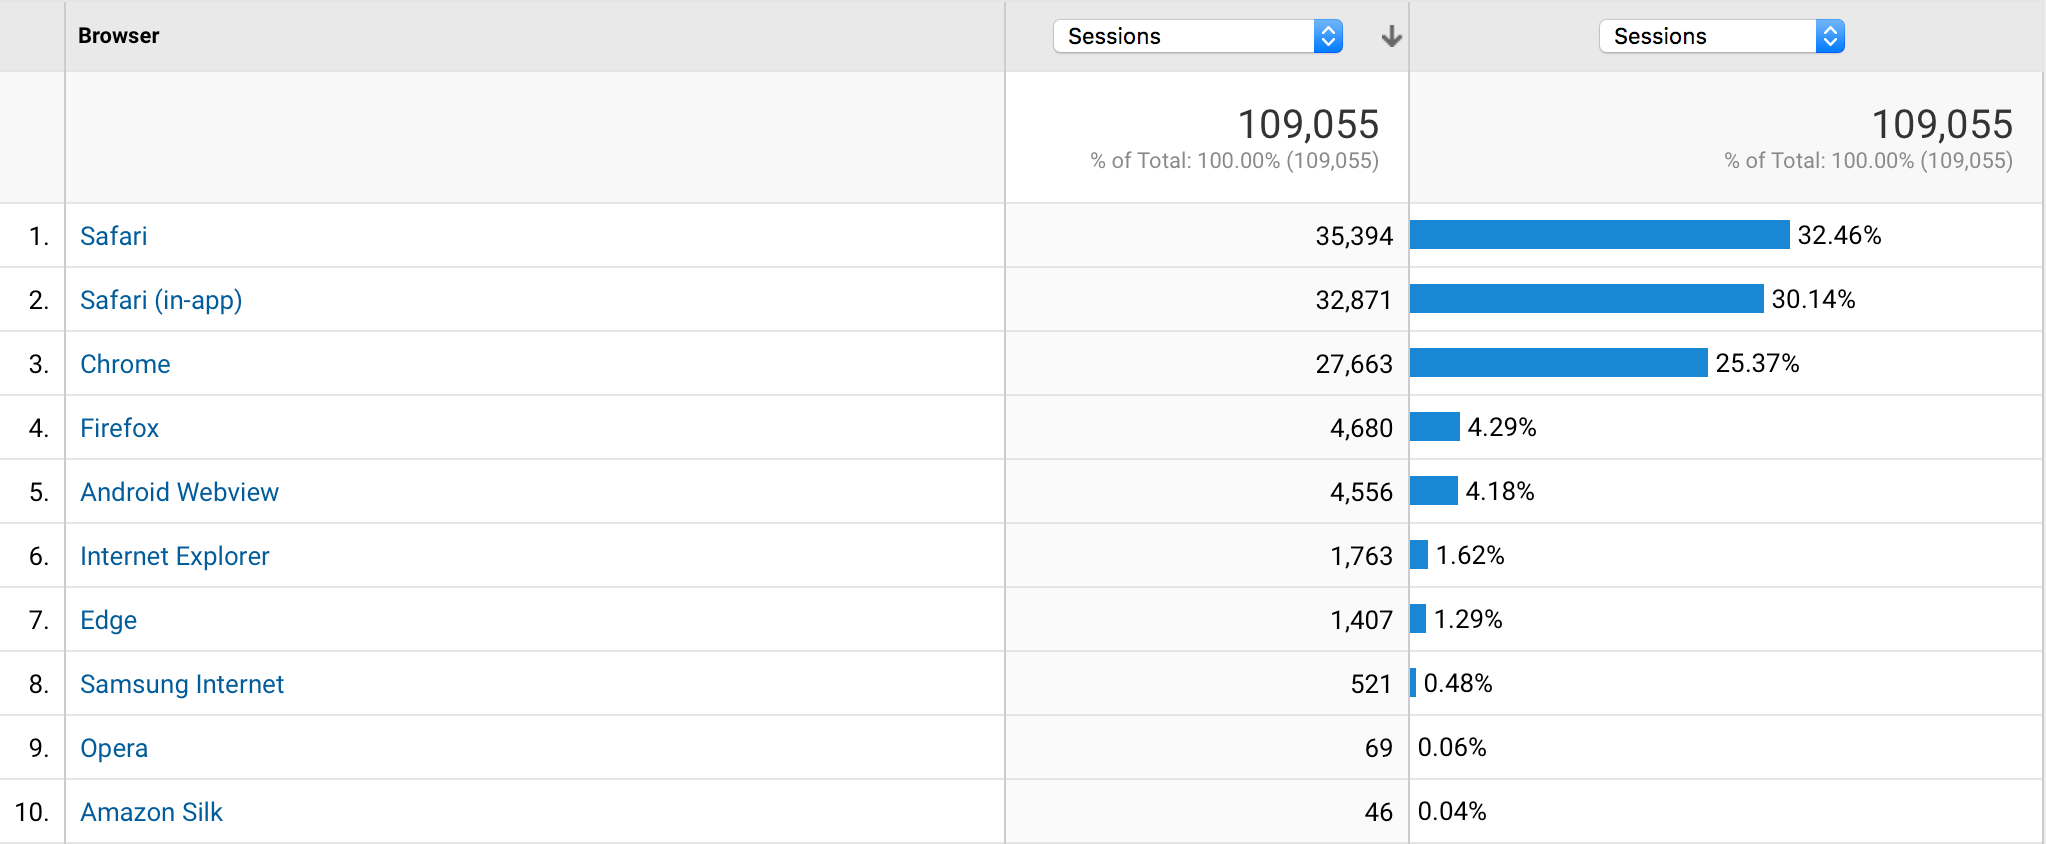Image resolution: width=2046 pixels, height=844 pixels.
Task: Open the Safari (in-app) link
Action: (161, 300)
